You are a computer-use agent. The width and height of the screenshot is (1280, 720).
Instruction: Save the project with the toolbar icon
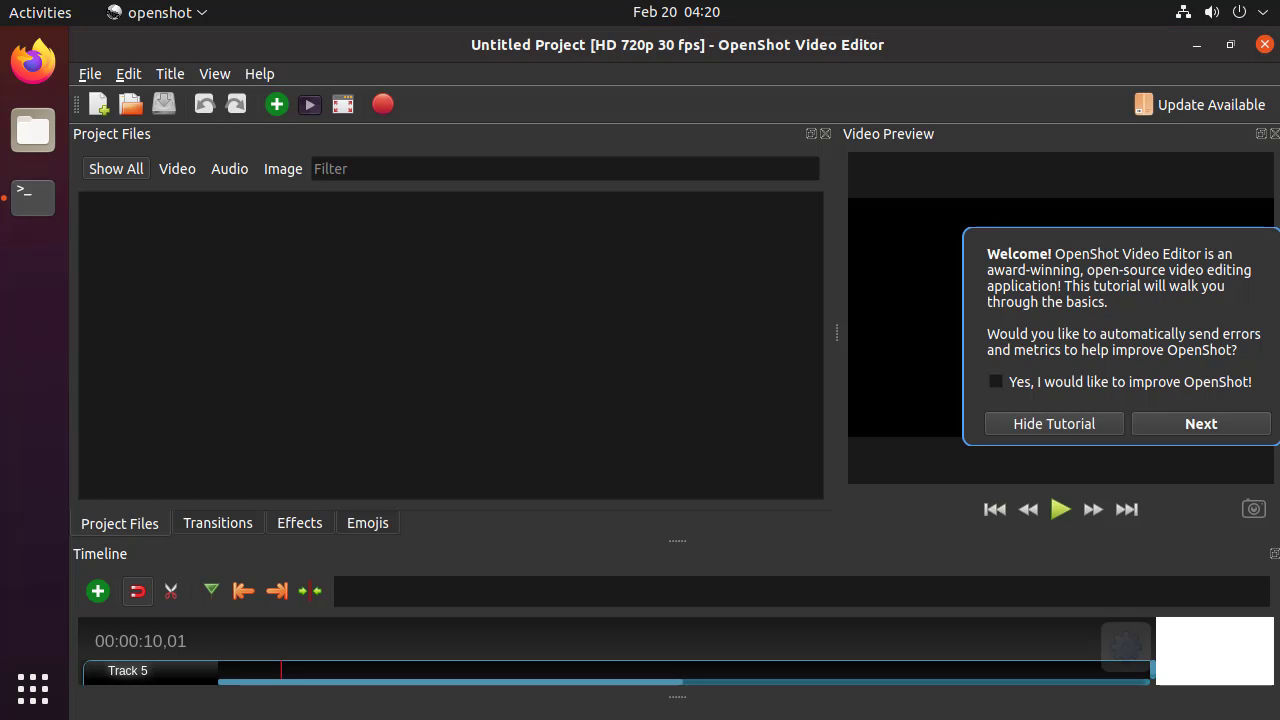tap(164, 104)
